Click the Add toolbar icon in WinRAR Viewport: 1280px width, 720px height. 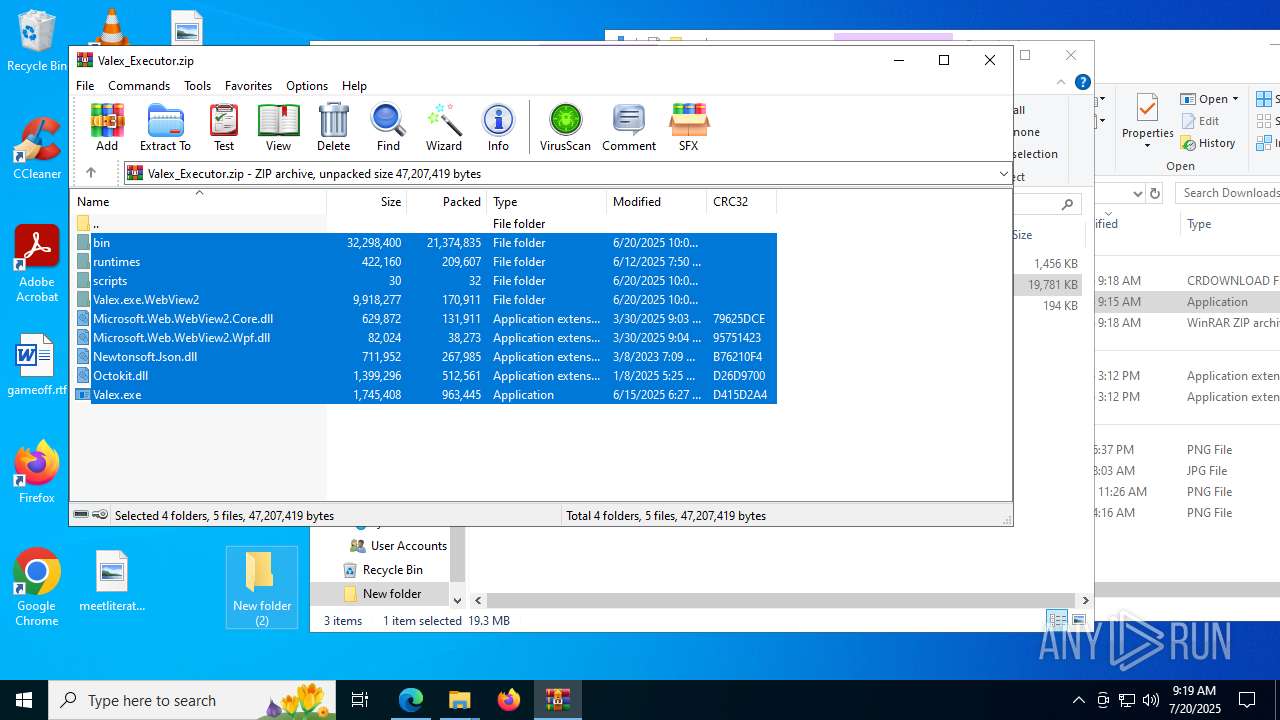[x=107, y=127]
